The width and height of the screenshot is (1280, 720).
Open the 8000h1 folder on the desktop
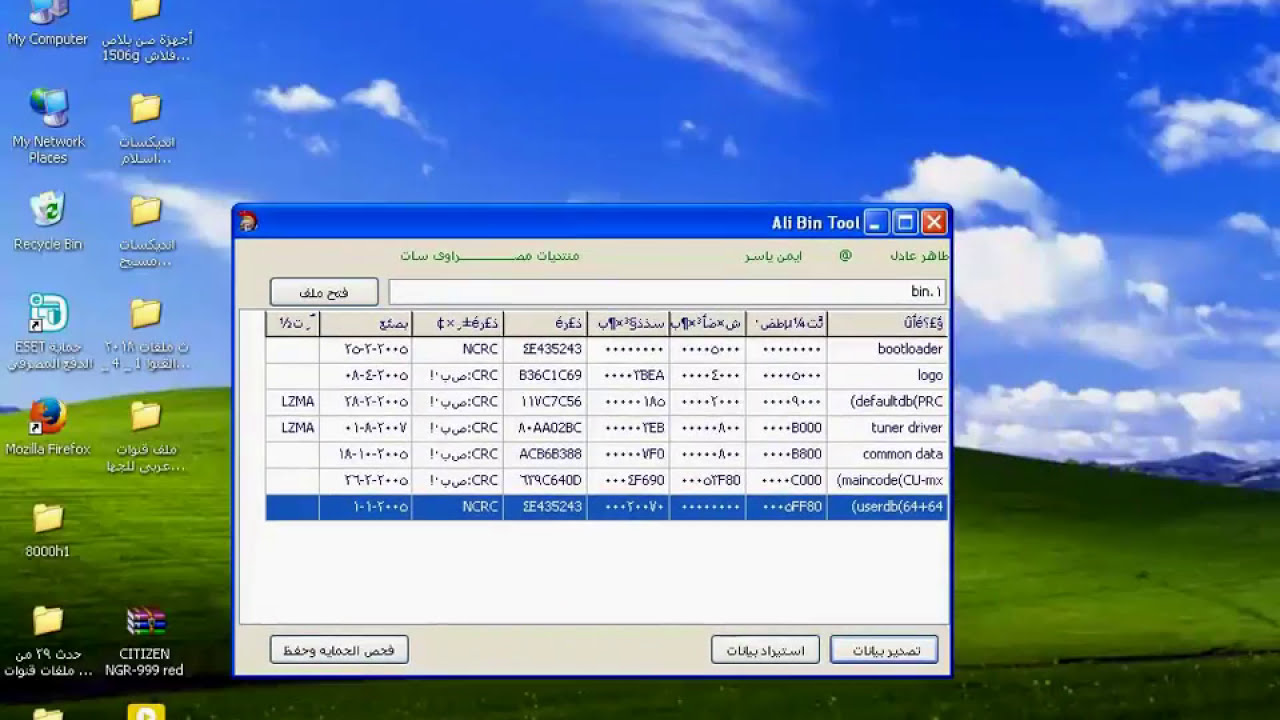(x=48, y=530)
